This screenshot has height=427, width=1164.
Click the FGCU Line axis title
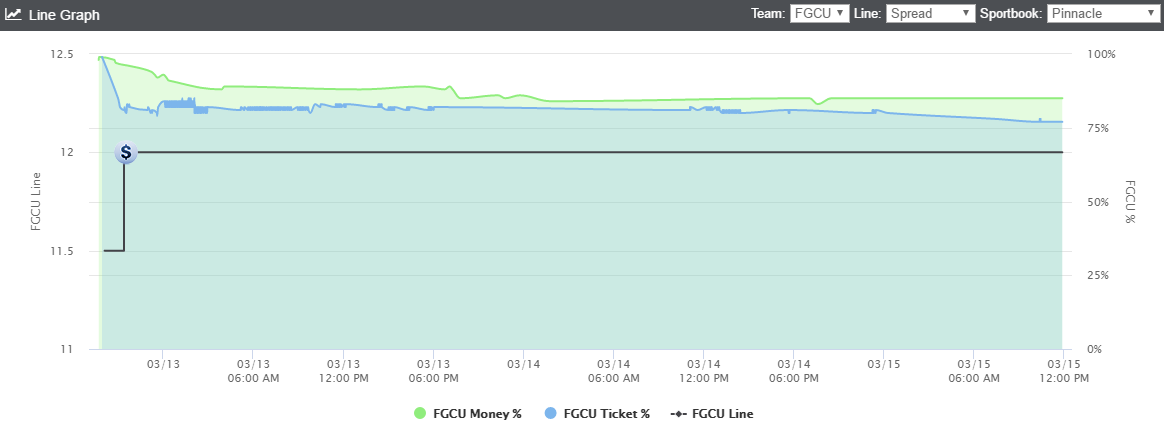tap(36, 201)
